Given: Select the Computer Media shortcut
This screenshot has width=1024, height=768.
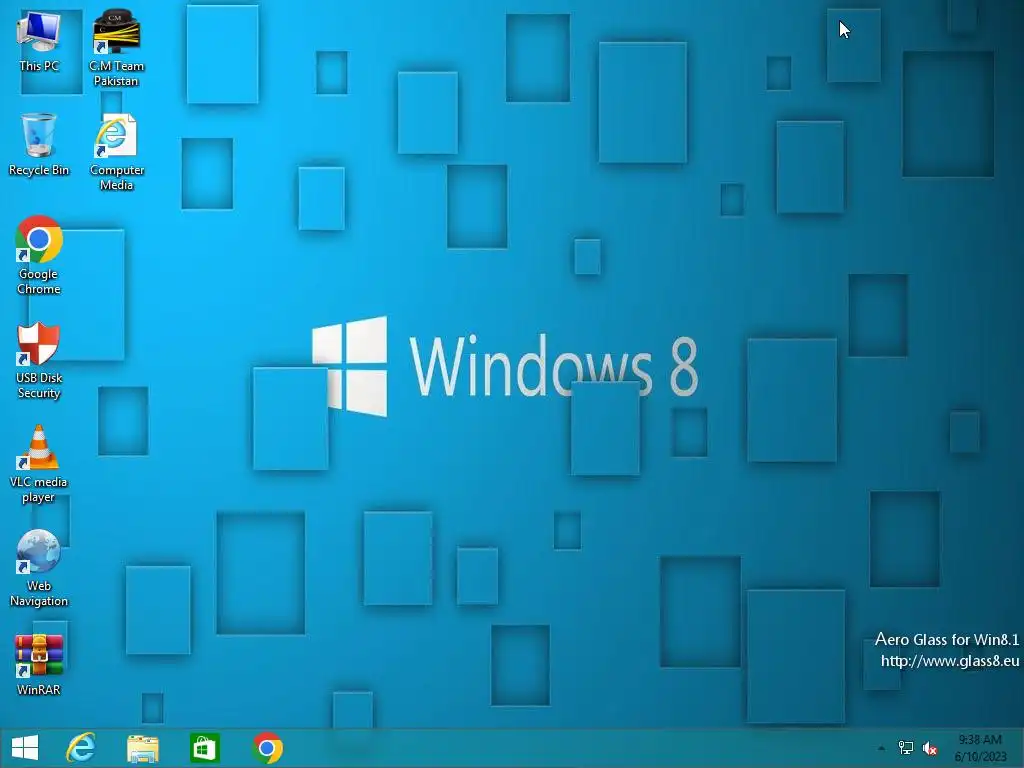Looking at the screenshot, I should (116, 152).
